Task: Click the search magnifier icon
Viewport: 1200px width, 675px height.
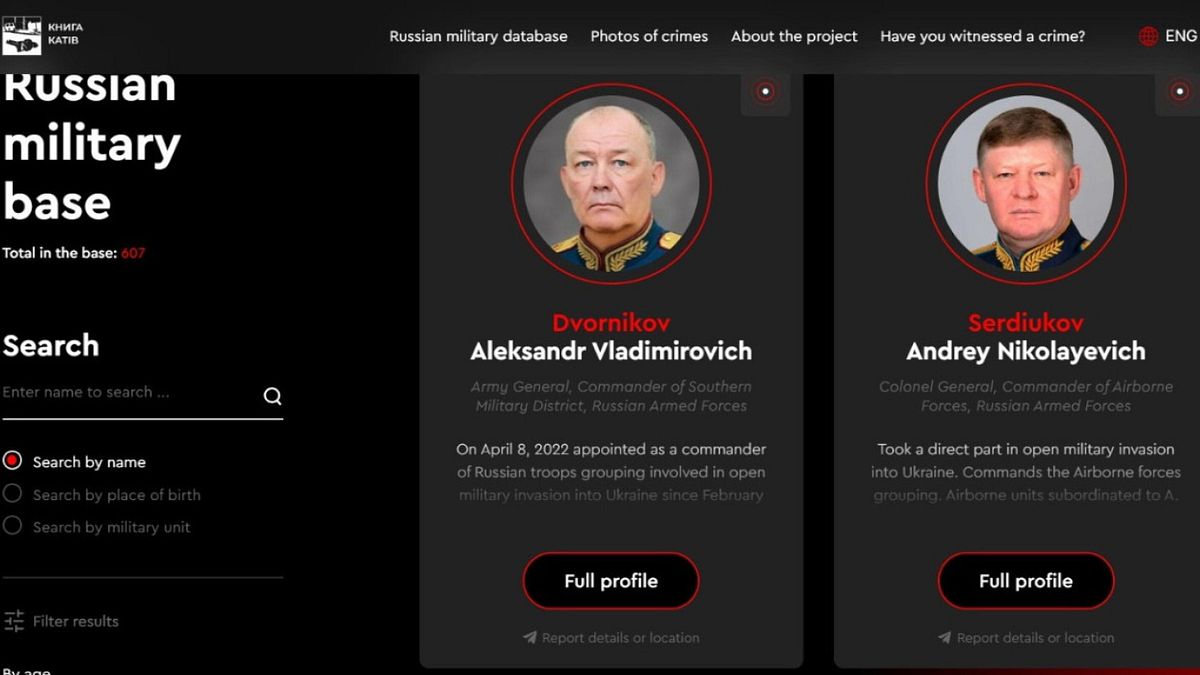Action: (272, 396)
